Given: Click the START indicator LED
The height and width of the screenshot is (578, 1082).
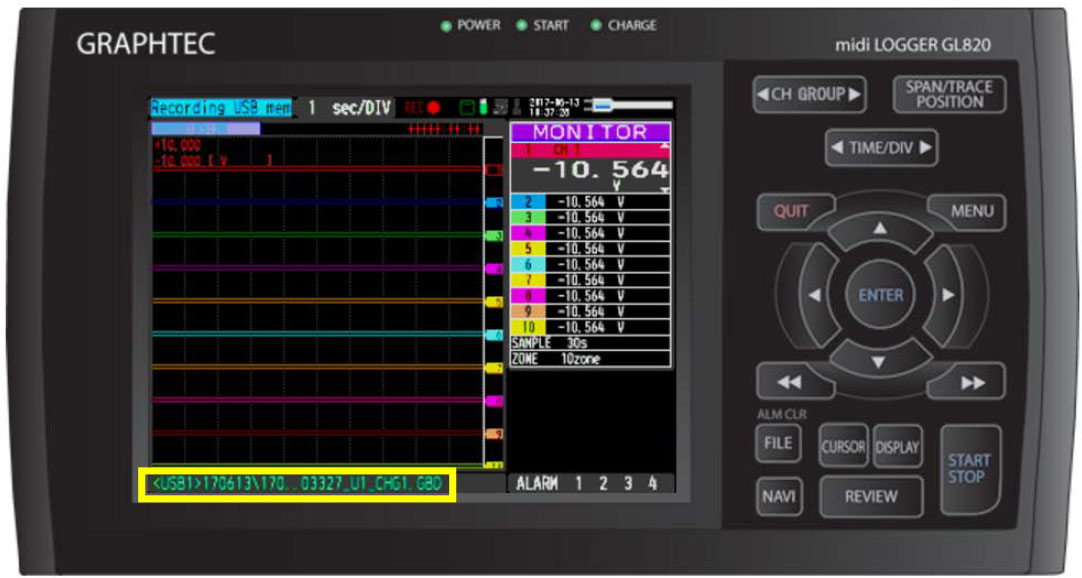Looking at the screenshot, I should 522,26.
